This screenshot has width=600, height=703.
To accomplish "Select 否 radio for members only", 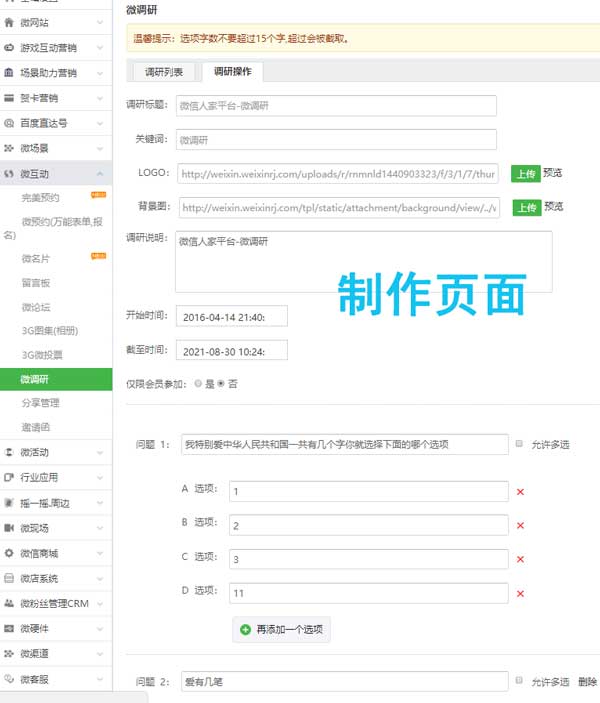I will pos(221,383).
